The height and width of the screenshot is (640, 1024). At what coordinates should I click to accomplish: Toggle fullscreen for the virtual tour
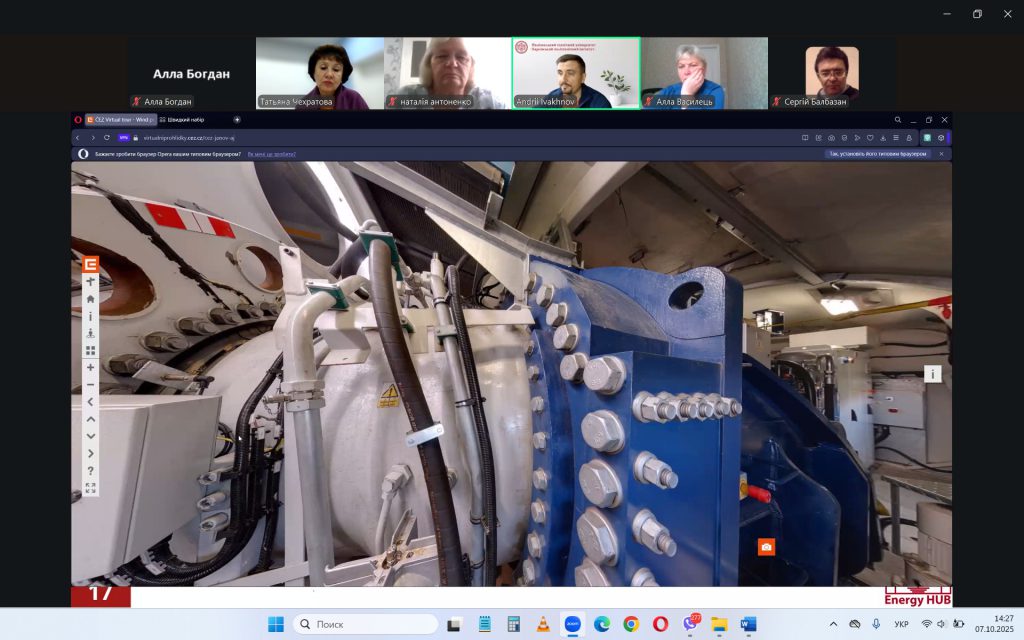[x=90, y=488]
